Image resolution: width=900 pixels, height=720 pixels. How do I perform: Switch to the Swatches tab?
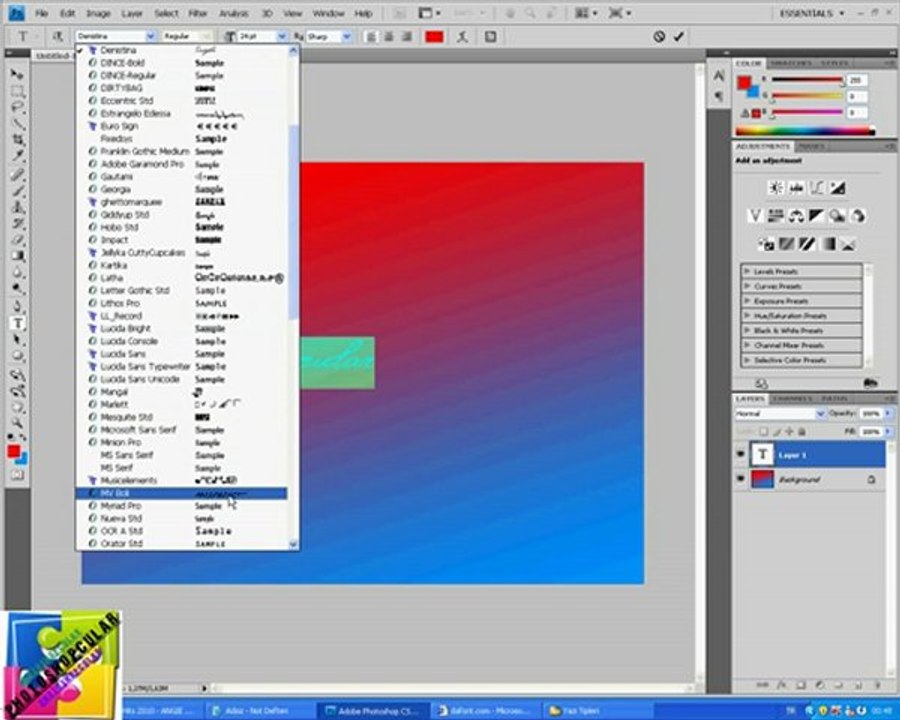click(x=791, y=63)
